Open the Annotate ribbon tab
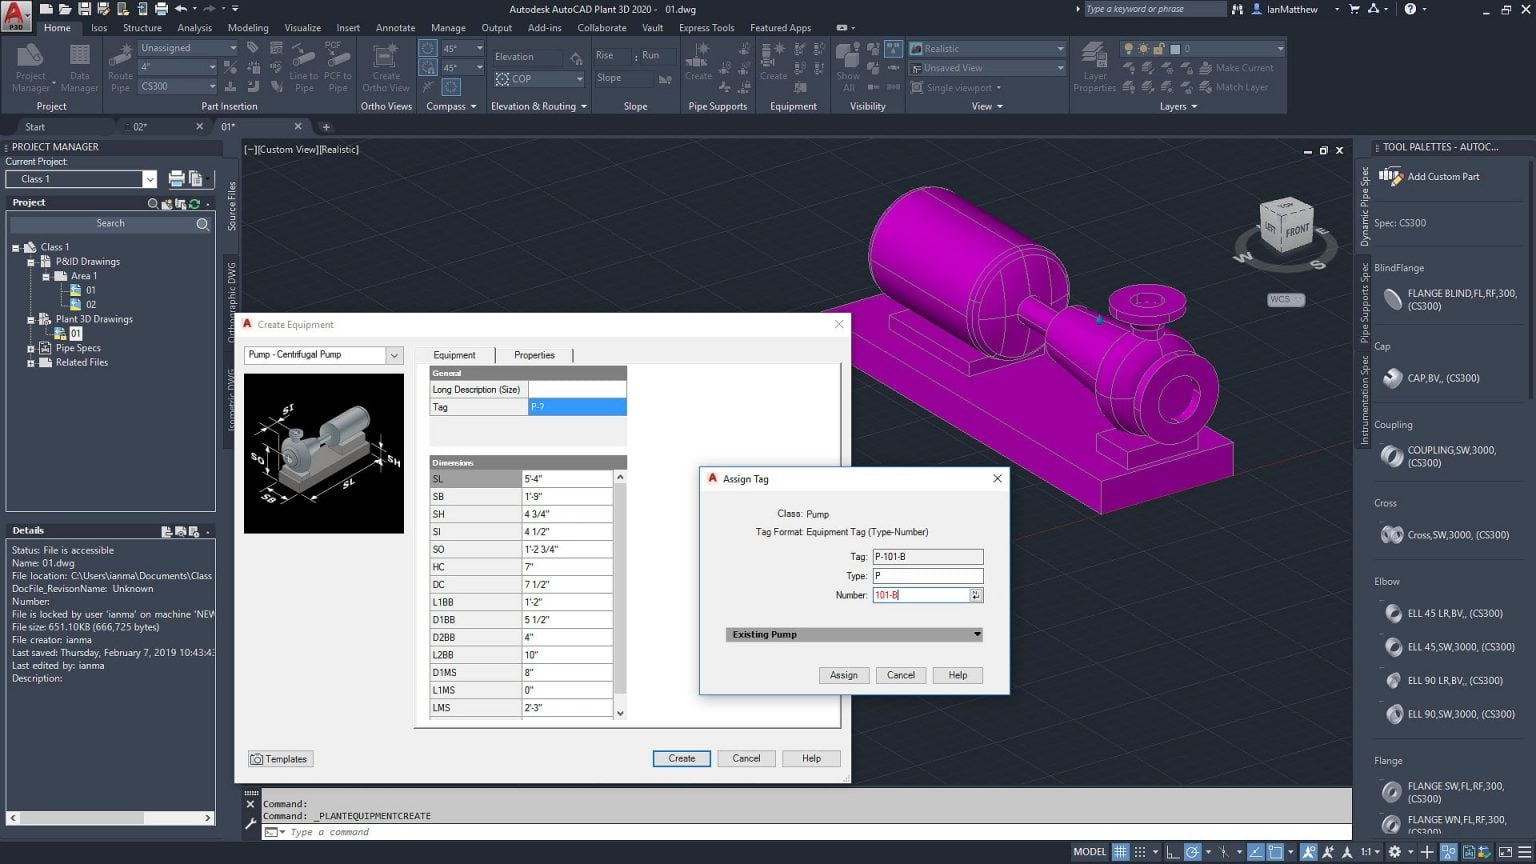Screen dimensions: 1536x864 [x=395, y=27]
